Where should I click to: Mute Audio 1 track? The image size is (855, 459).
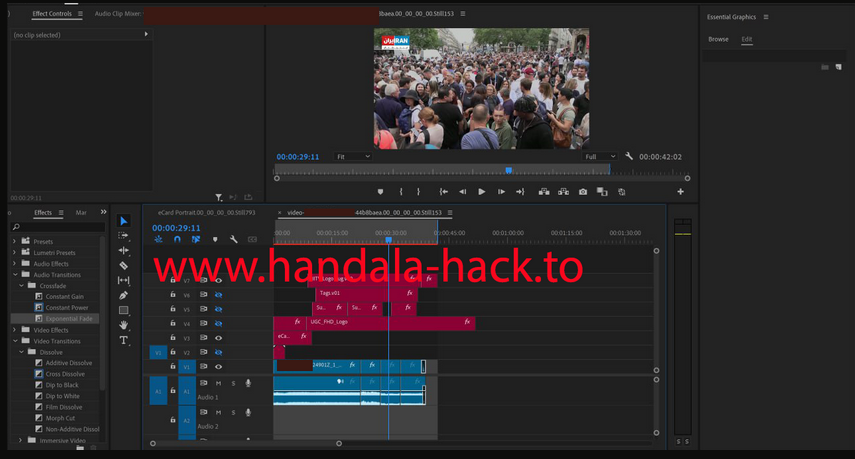(x=218, y=383)
